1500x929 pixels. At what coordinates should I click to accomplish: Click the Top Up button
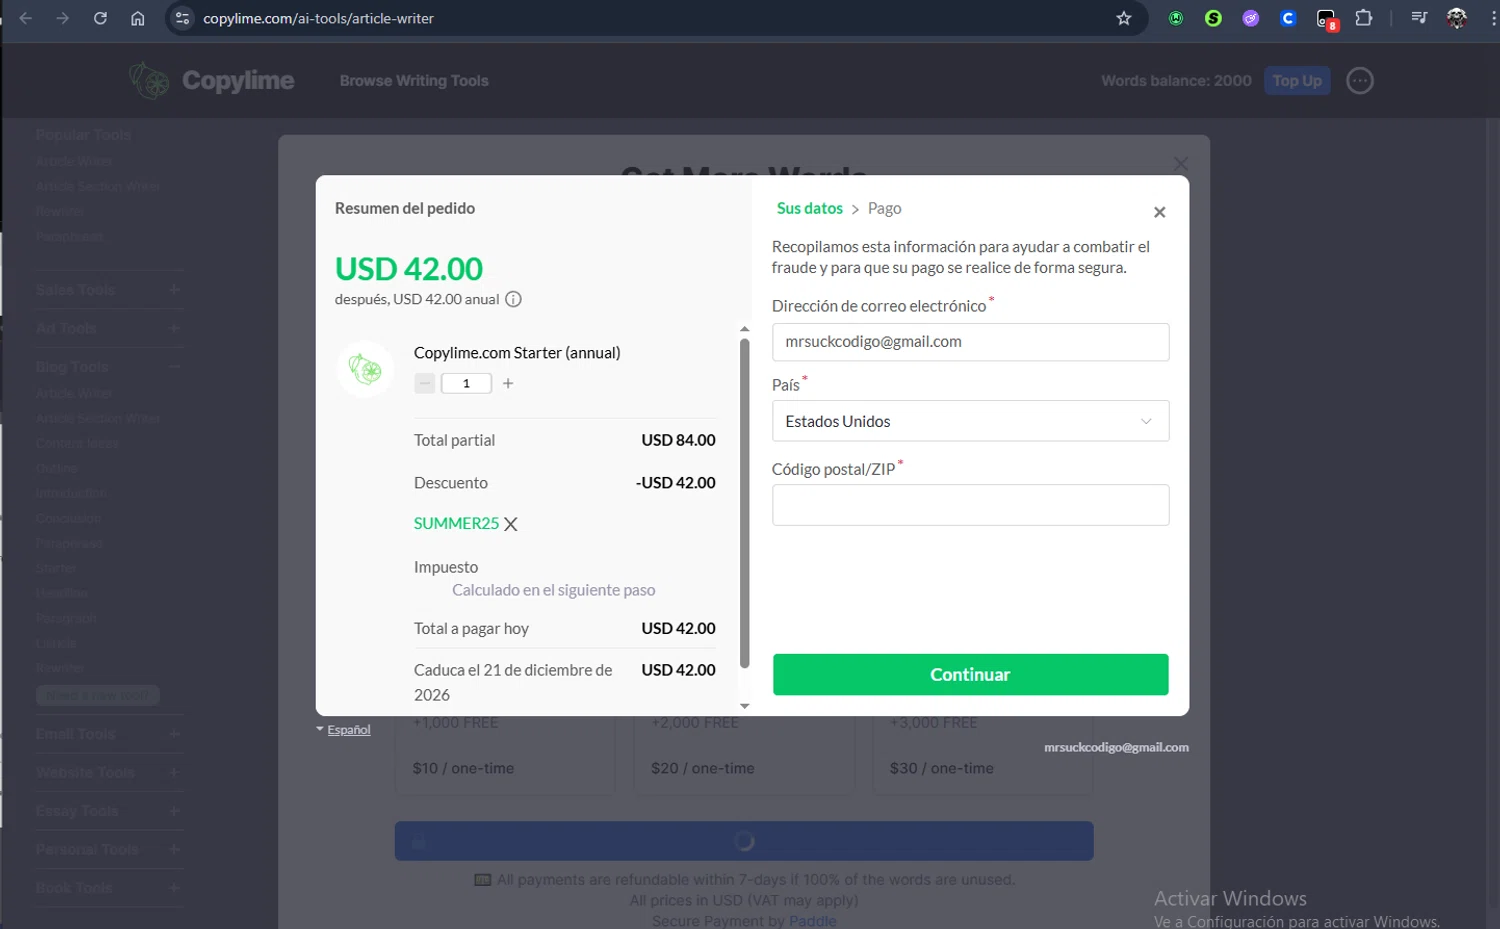click(x=1297, y=81)
